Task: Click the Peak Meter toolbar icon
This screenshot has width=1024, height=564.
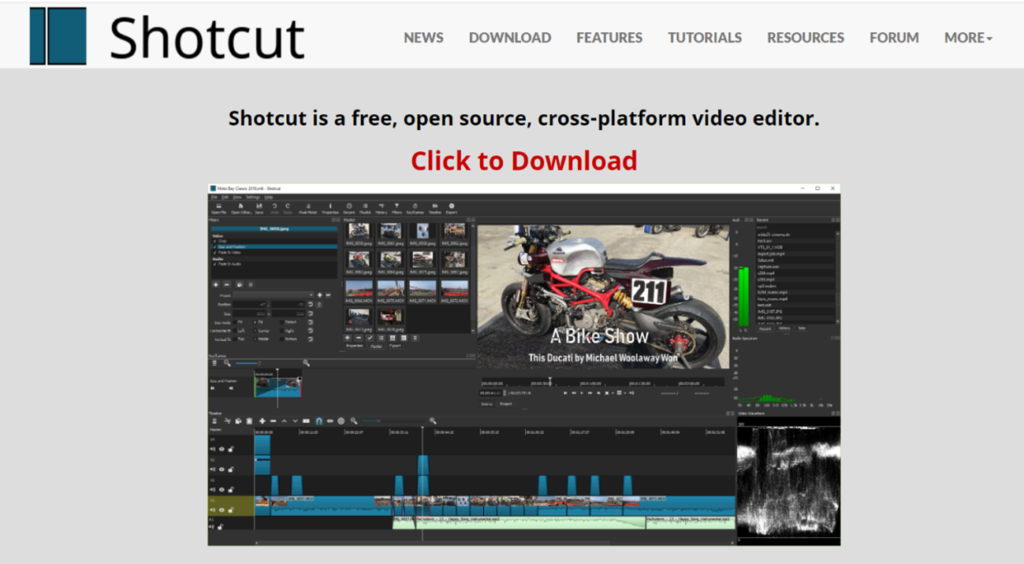Action: [308, 208]
